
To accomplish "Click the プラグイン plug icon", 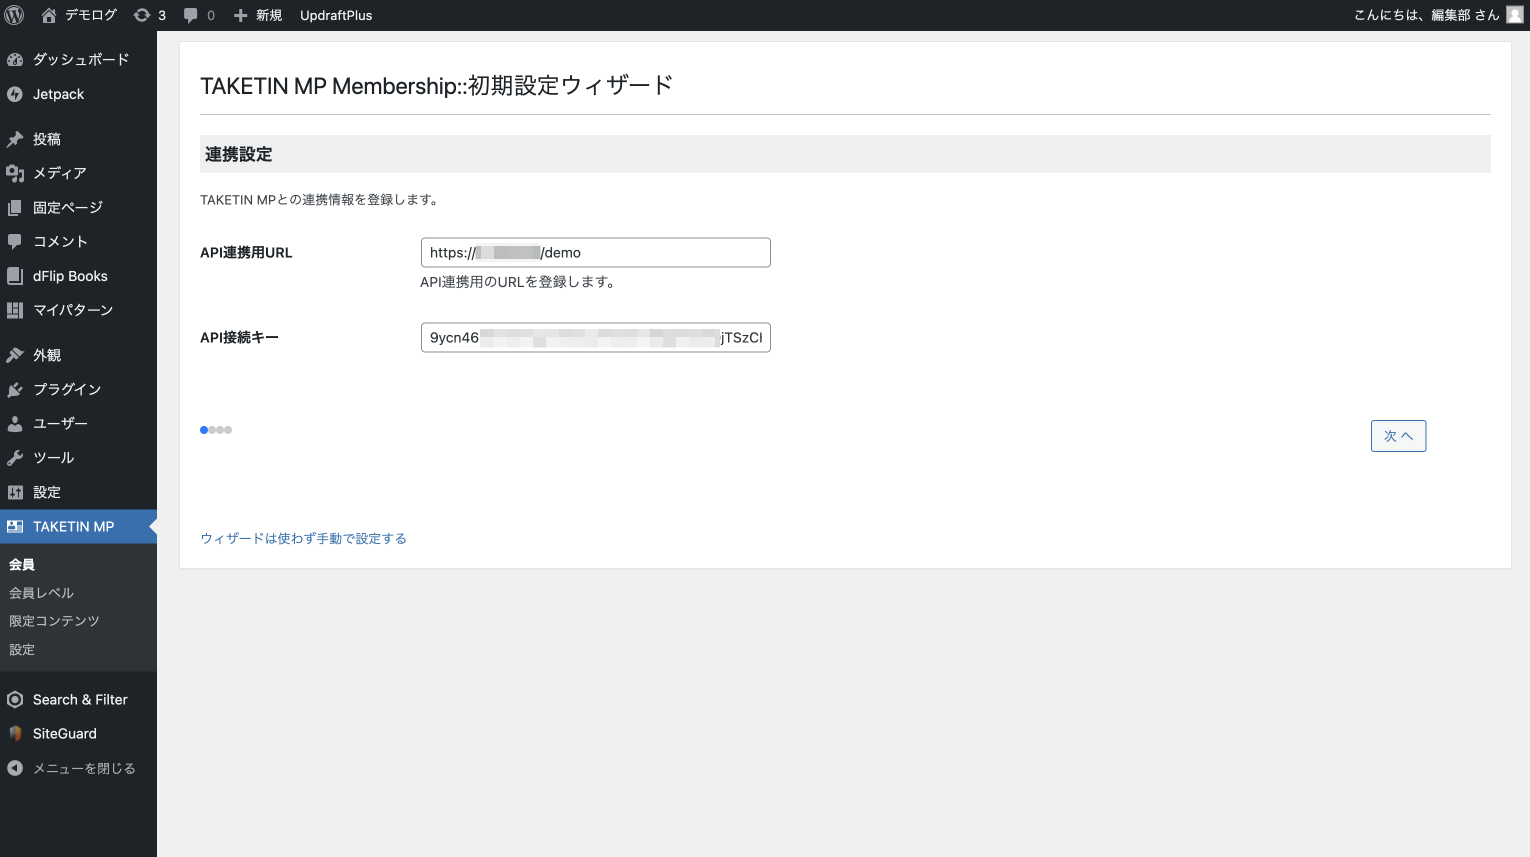I will [x=15, y=389].
